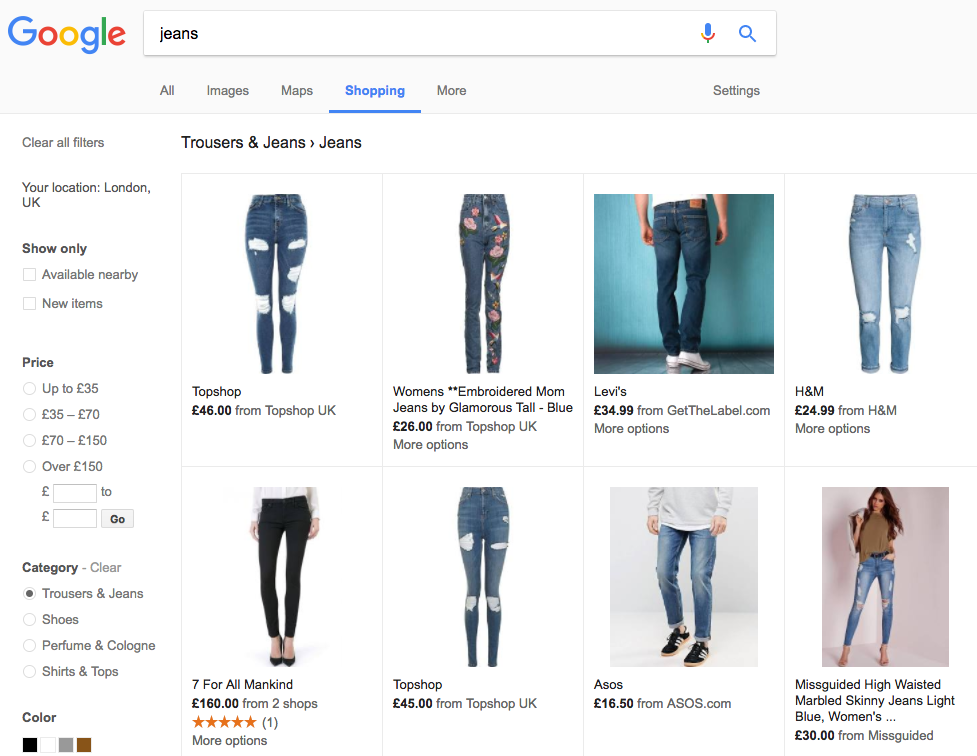
Task: Select price Up to £35
Action: click(29, 388)
